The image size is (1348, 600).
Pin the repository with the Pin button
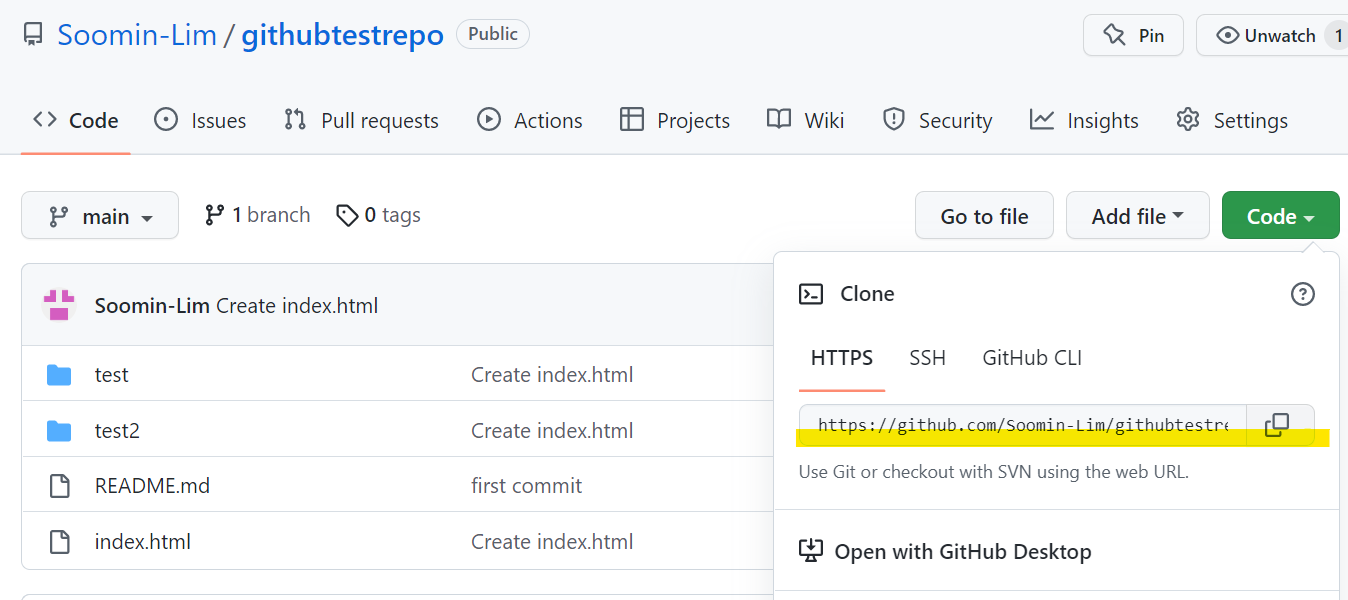pos(1133,35)
